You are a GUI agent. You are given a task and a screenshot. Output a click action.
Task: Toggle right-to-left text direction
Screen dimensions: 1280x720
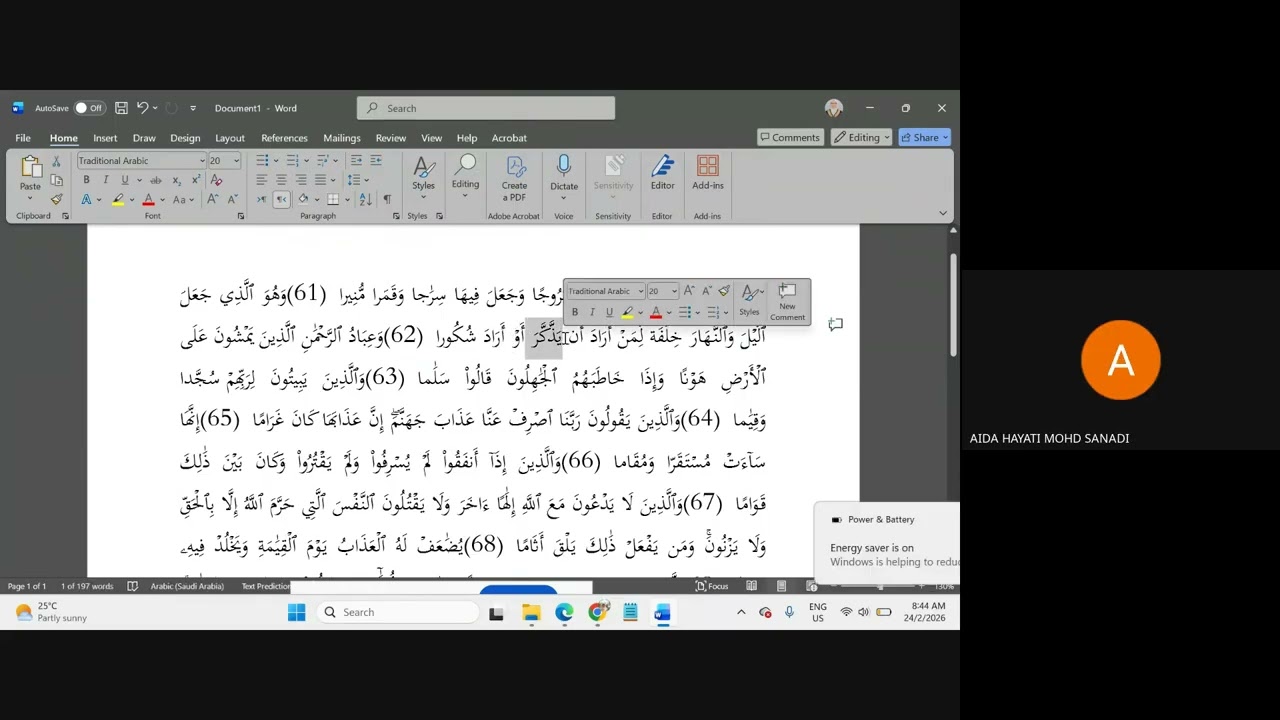coord(281,199)
